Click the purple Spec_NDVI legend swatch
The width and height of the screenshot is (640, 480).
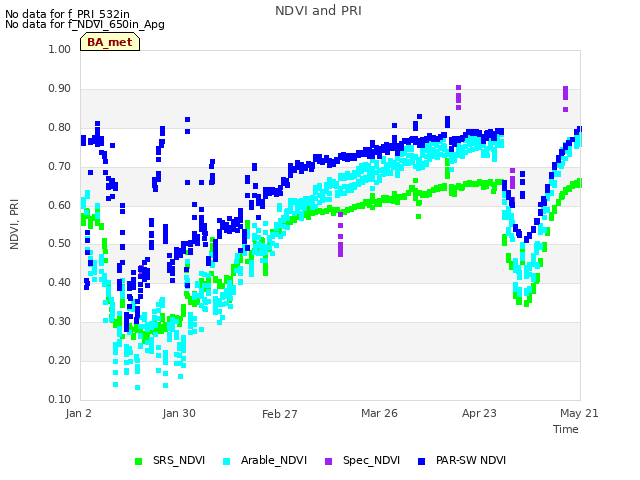point(329,461)
